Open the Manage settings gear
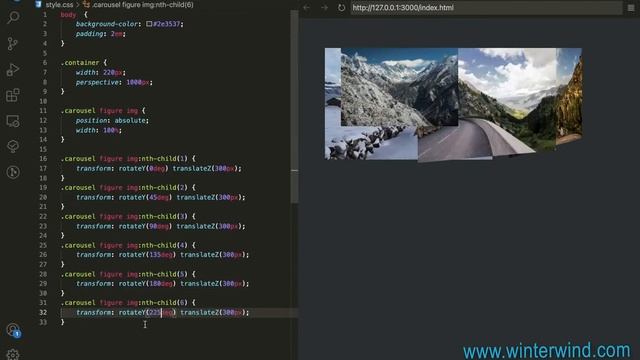This screenshot has height=360, width=640. [13, 354]
